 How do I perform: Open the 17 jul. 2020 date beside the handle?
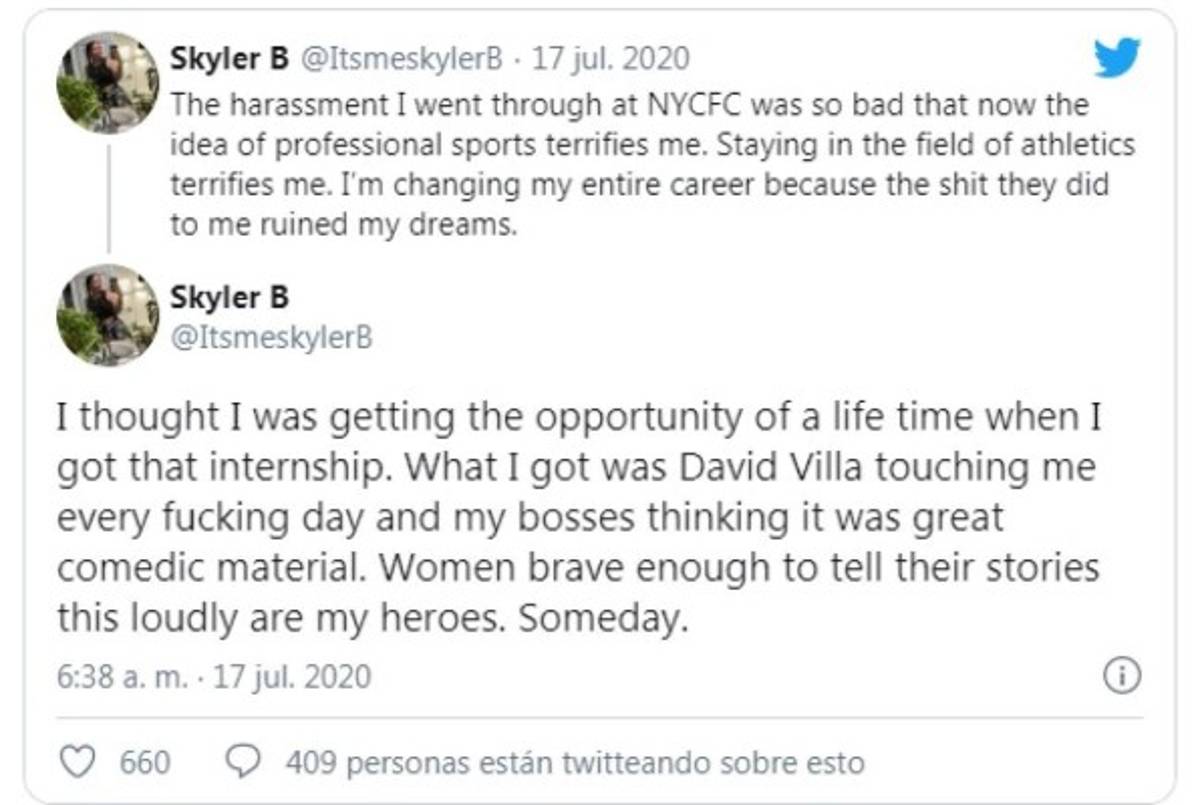point(610,59)
